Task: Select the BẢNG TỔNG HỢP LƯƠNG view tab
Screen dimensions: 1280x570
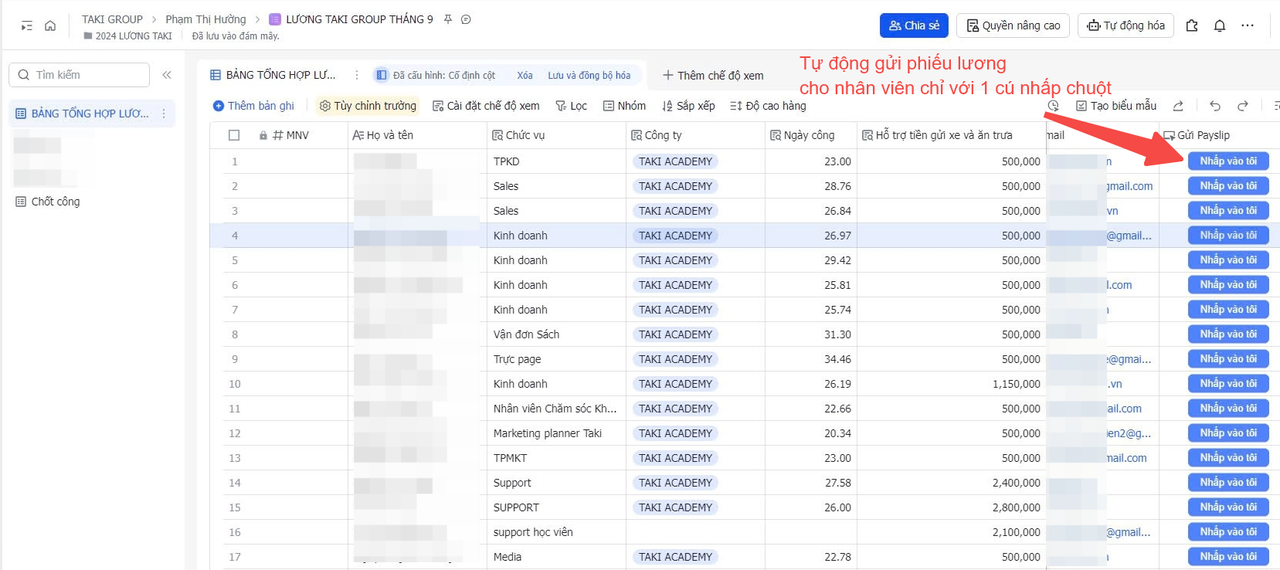Action: (x=273, y=75)
